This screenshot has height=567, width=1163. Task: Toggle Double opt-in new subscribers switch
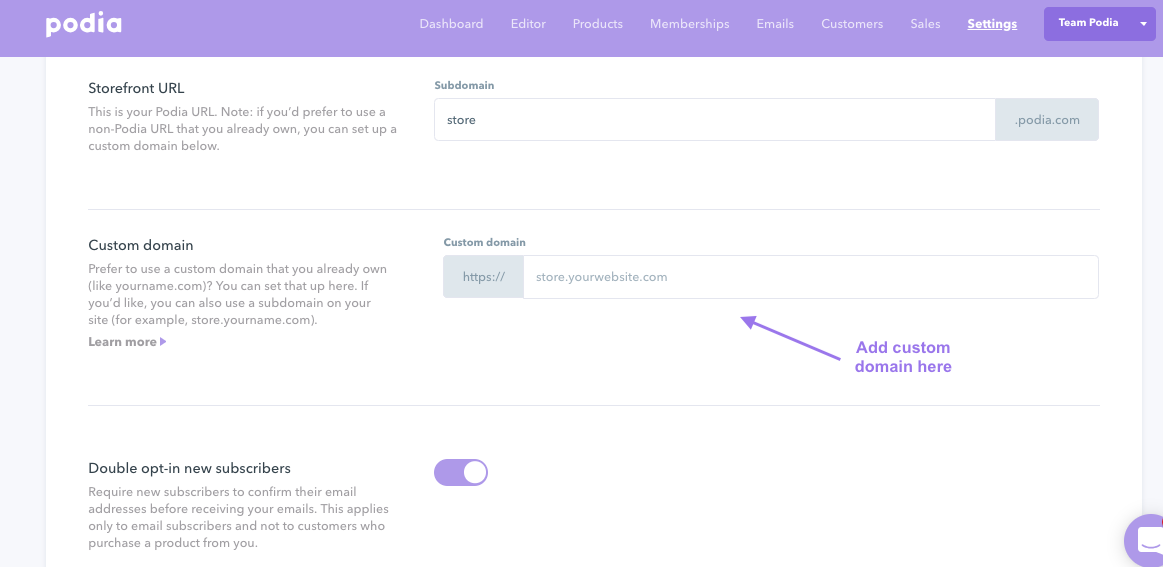[x=461, y=472]
